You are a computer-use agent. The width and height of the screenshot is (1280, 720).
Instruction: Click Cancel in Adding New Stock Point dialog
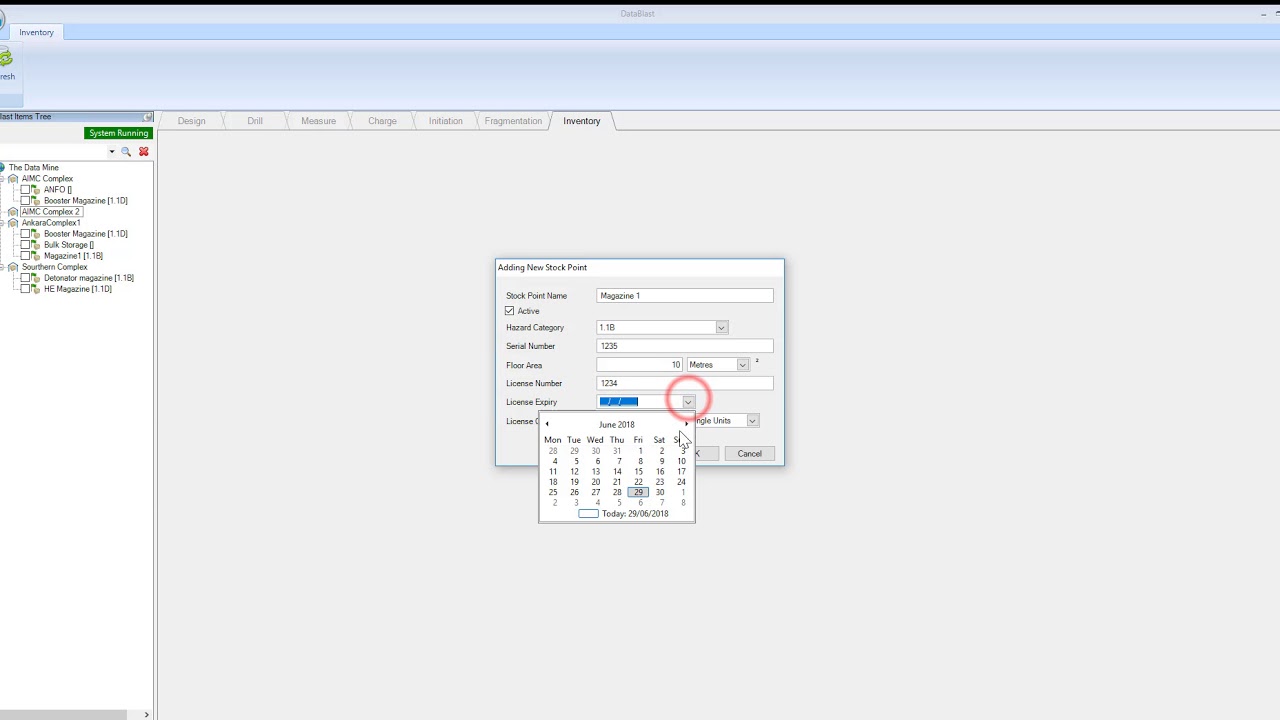pos(749,454)
